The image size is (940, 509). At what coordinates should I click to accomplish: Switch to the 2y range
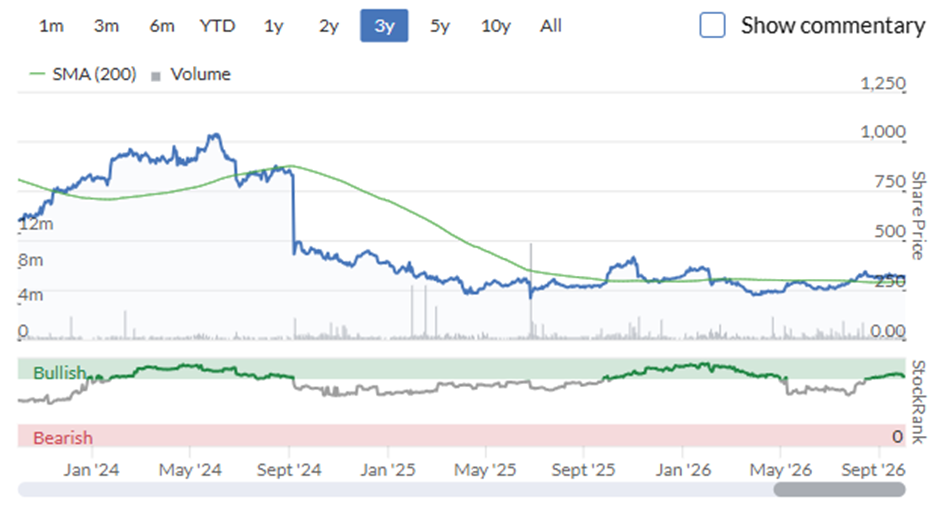[x=329, y=26]
